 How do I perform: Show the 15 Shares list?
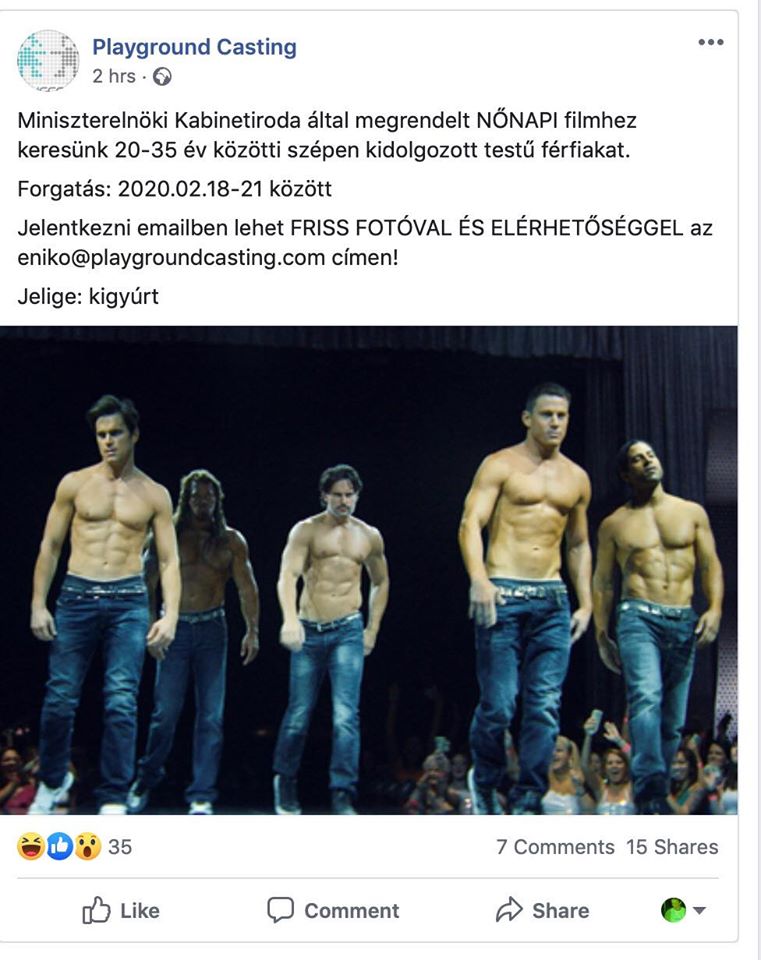pos(672,847)
